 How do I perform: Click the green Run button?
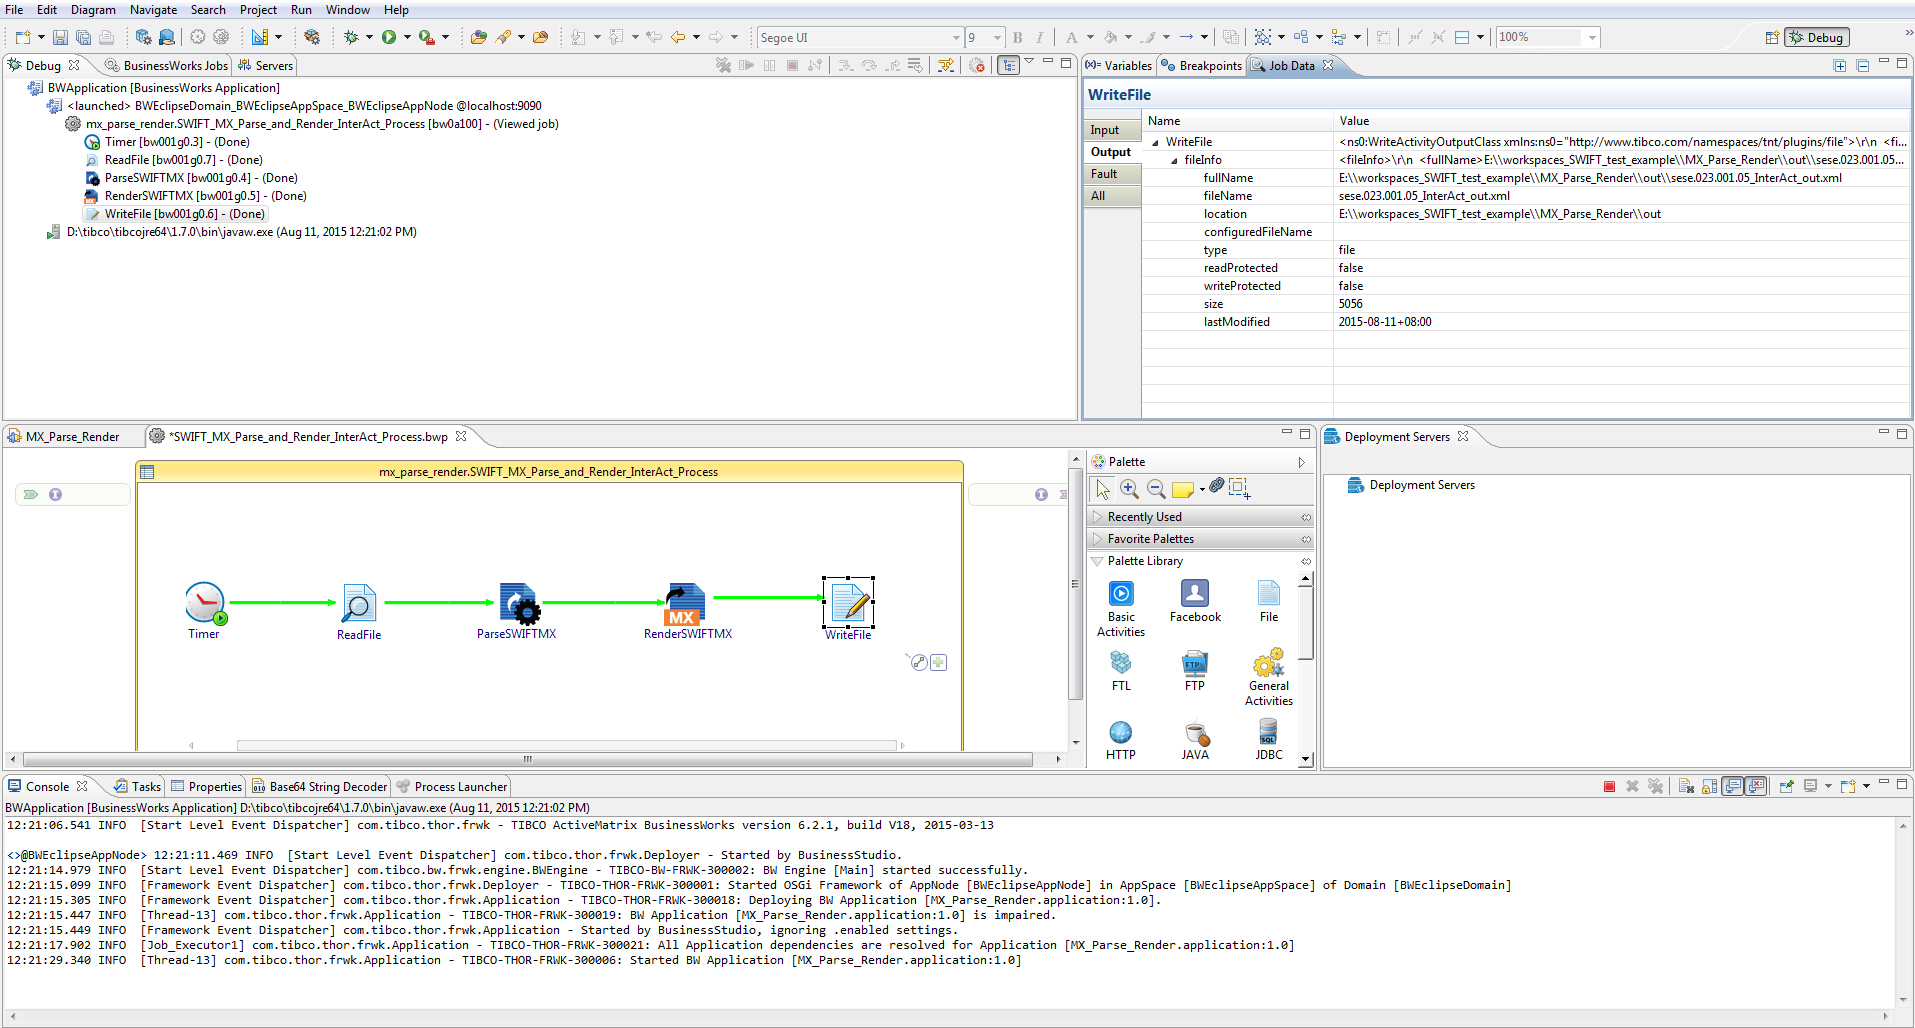[389, 37]
